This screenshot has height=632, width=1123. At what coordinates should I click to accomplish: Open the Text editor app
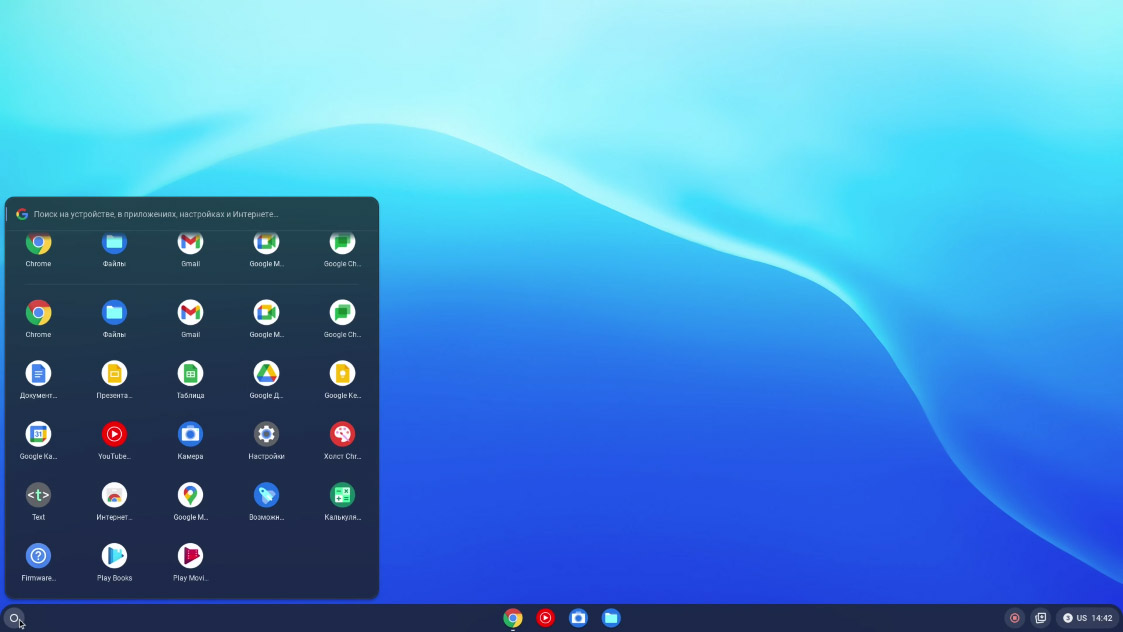point(39,495)
